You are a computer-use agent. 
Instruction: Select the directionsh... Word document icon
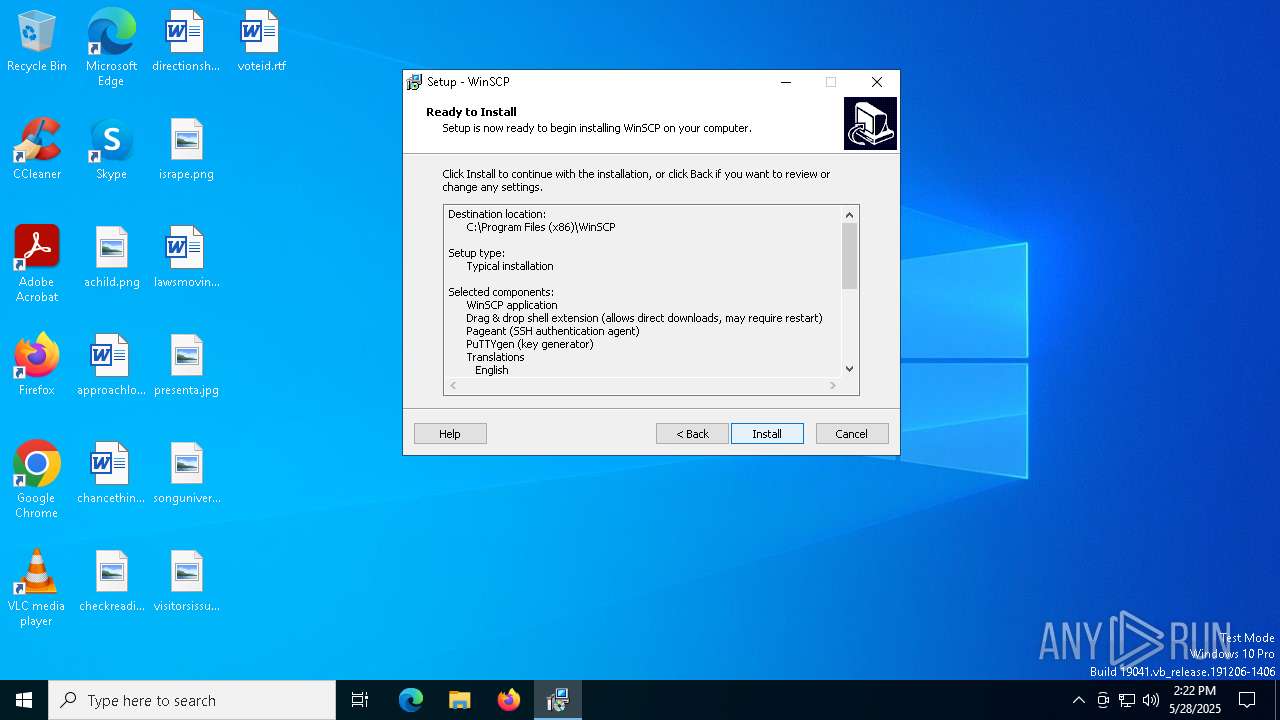(x=186, y=42)
